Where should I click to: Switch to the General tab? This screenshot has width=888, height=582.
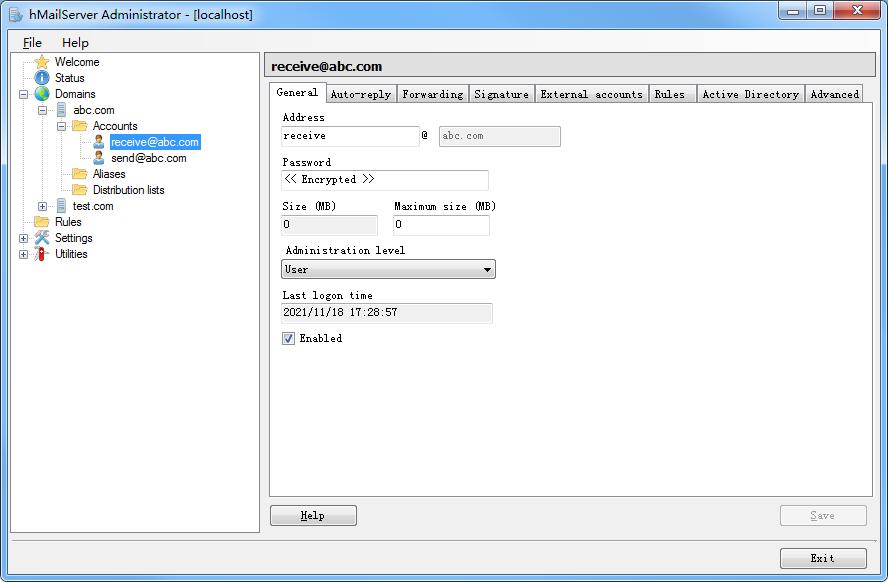[297, 92]
